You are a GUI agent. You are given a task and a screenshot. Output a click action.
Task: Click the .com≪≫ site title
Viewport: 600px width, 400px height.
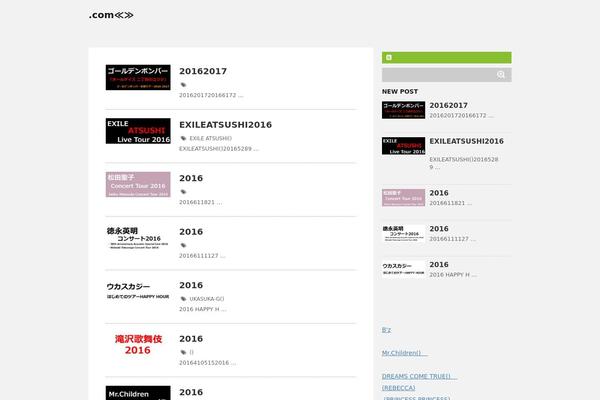(111, 15)
